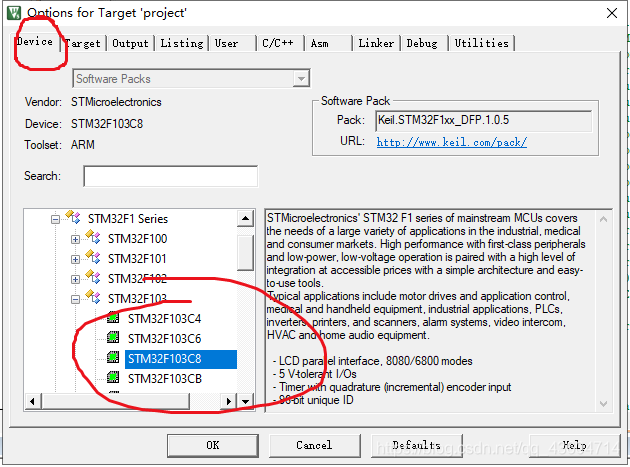Select STM32F101 in device tree
630x467 pixels.
(137, 259)
